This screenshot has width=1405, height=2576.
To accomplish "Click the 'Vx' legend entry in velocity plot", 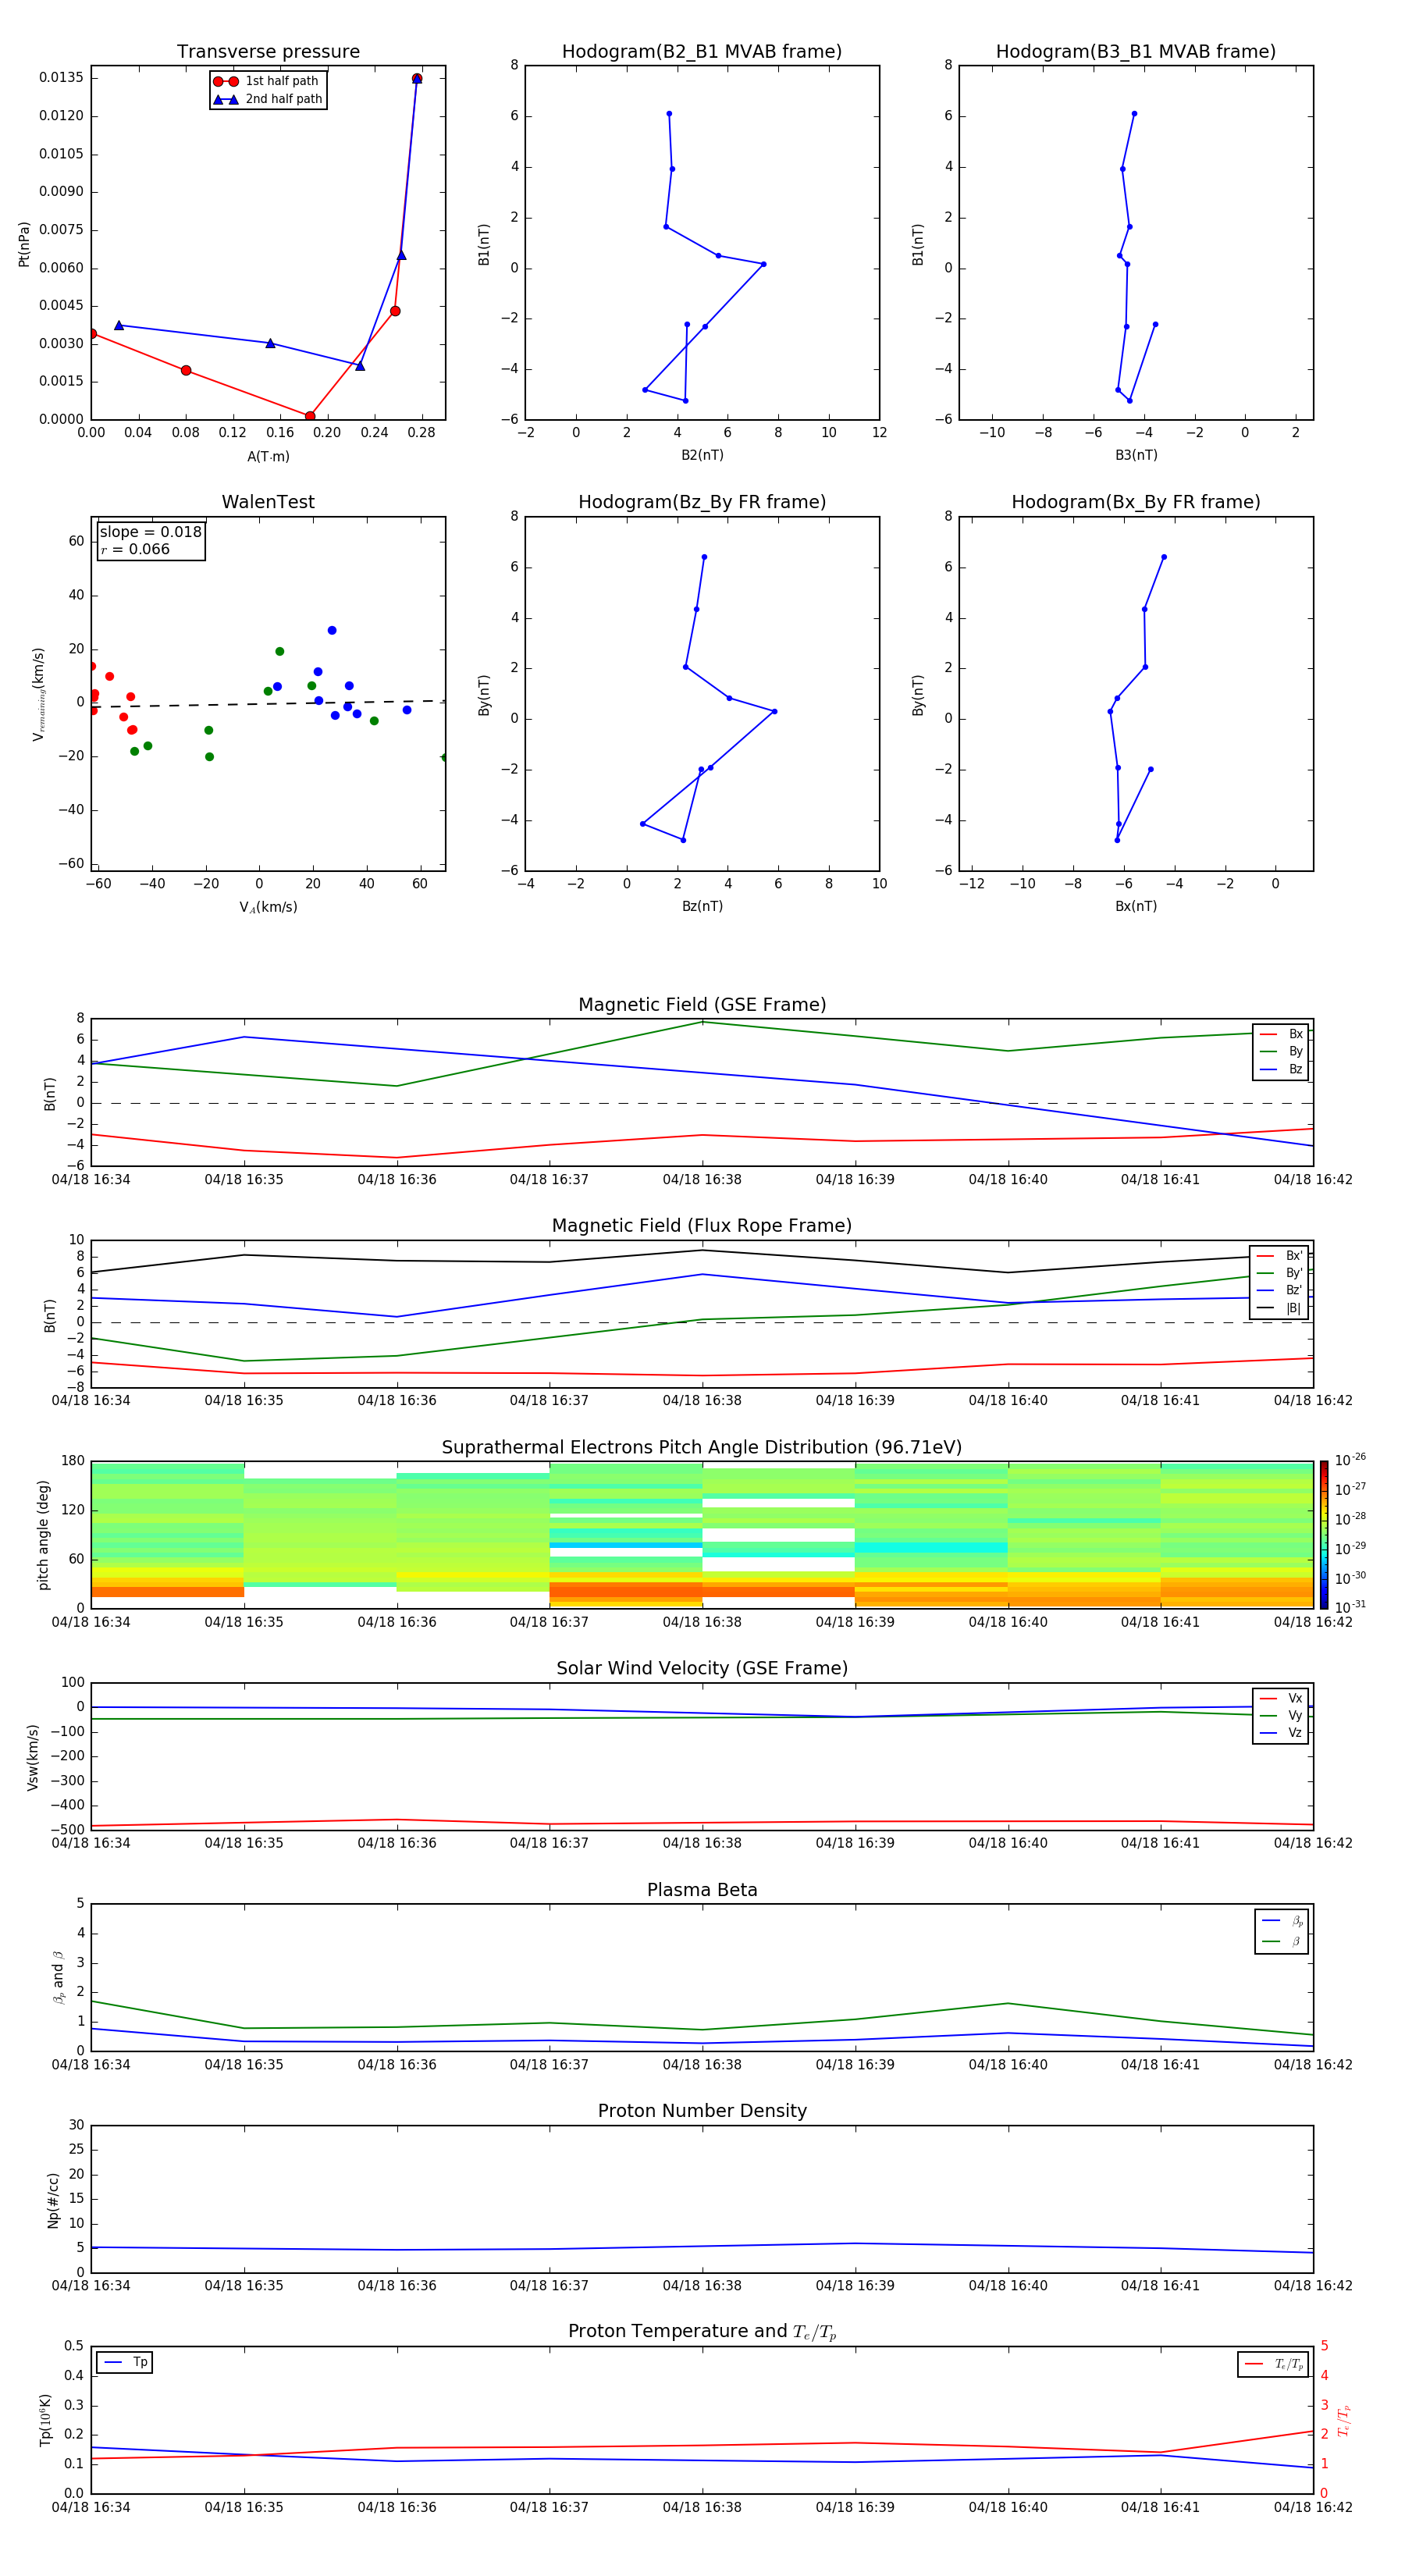I will click(x=1281, y=1698).
